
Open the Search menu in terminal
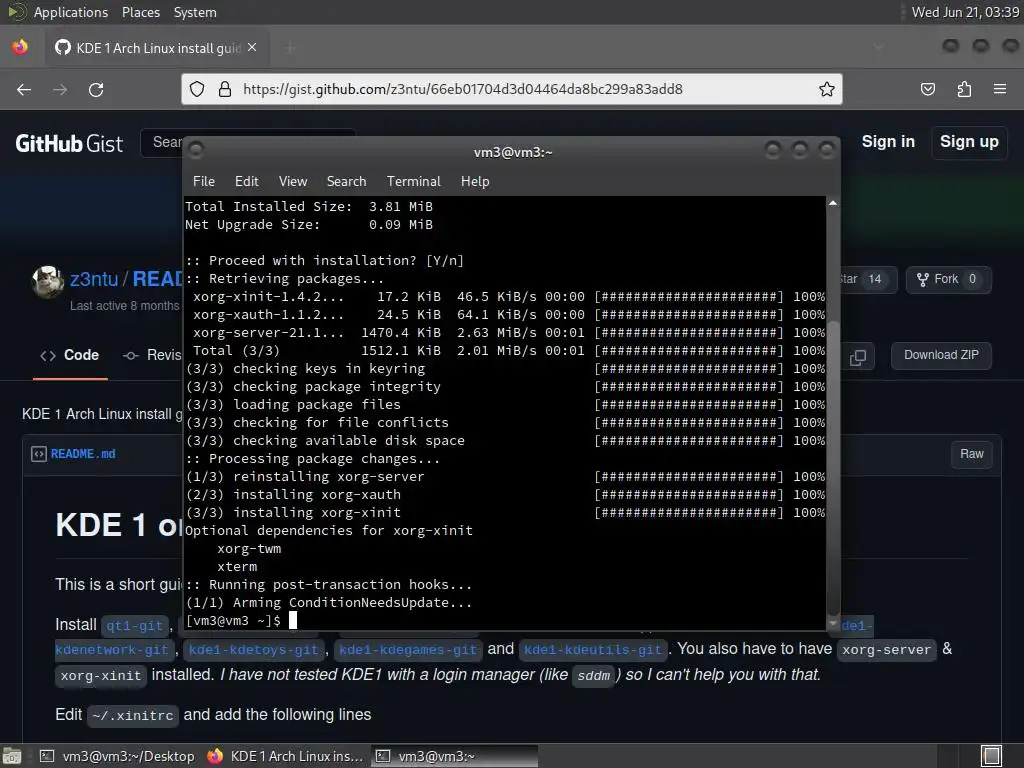tap(346, 182)
